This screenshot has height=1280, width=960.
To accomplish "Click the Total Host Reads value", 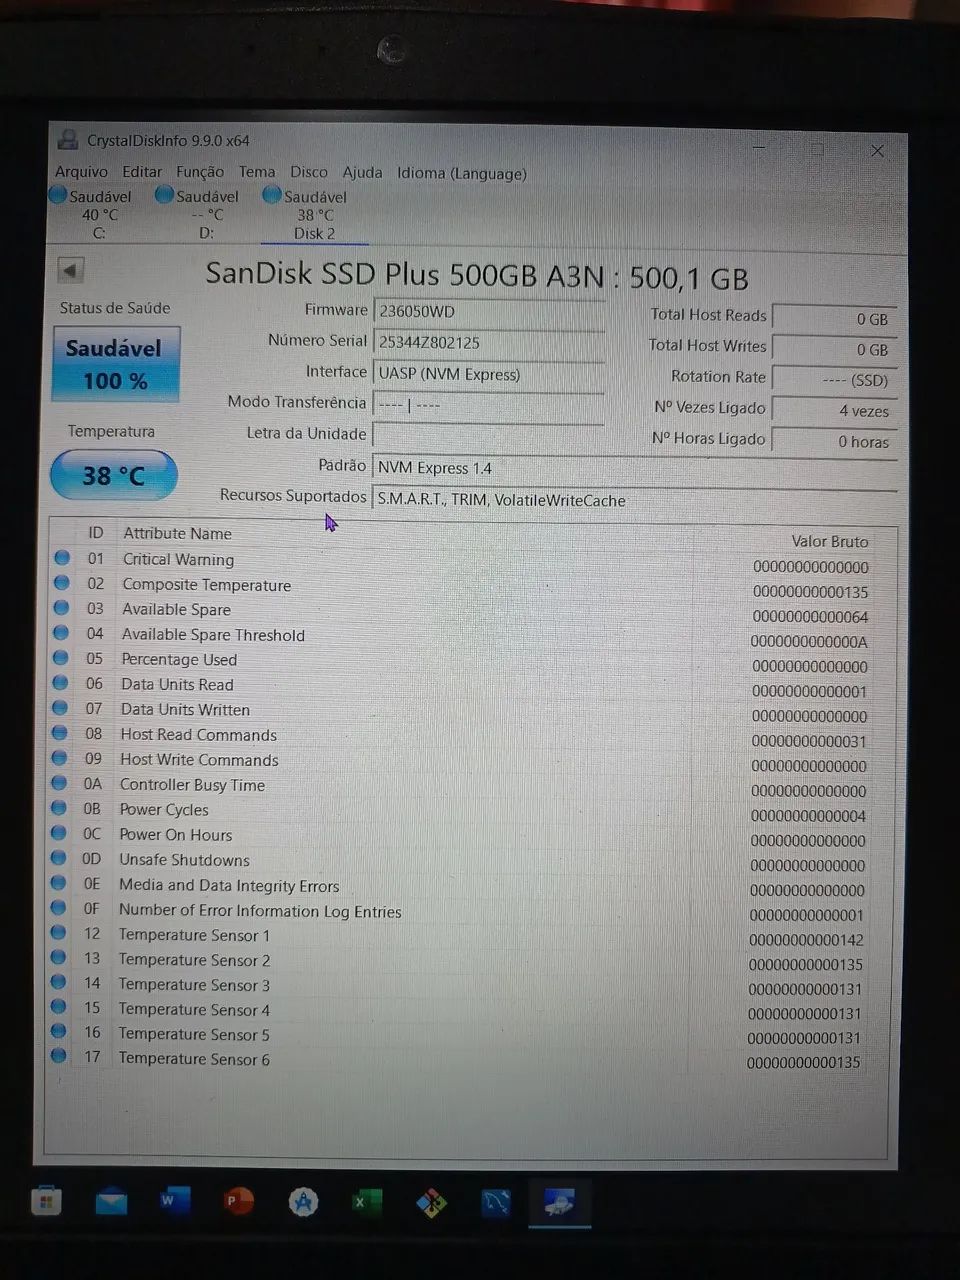I will click(x=833, y=319).
